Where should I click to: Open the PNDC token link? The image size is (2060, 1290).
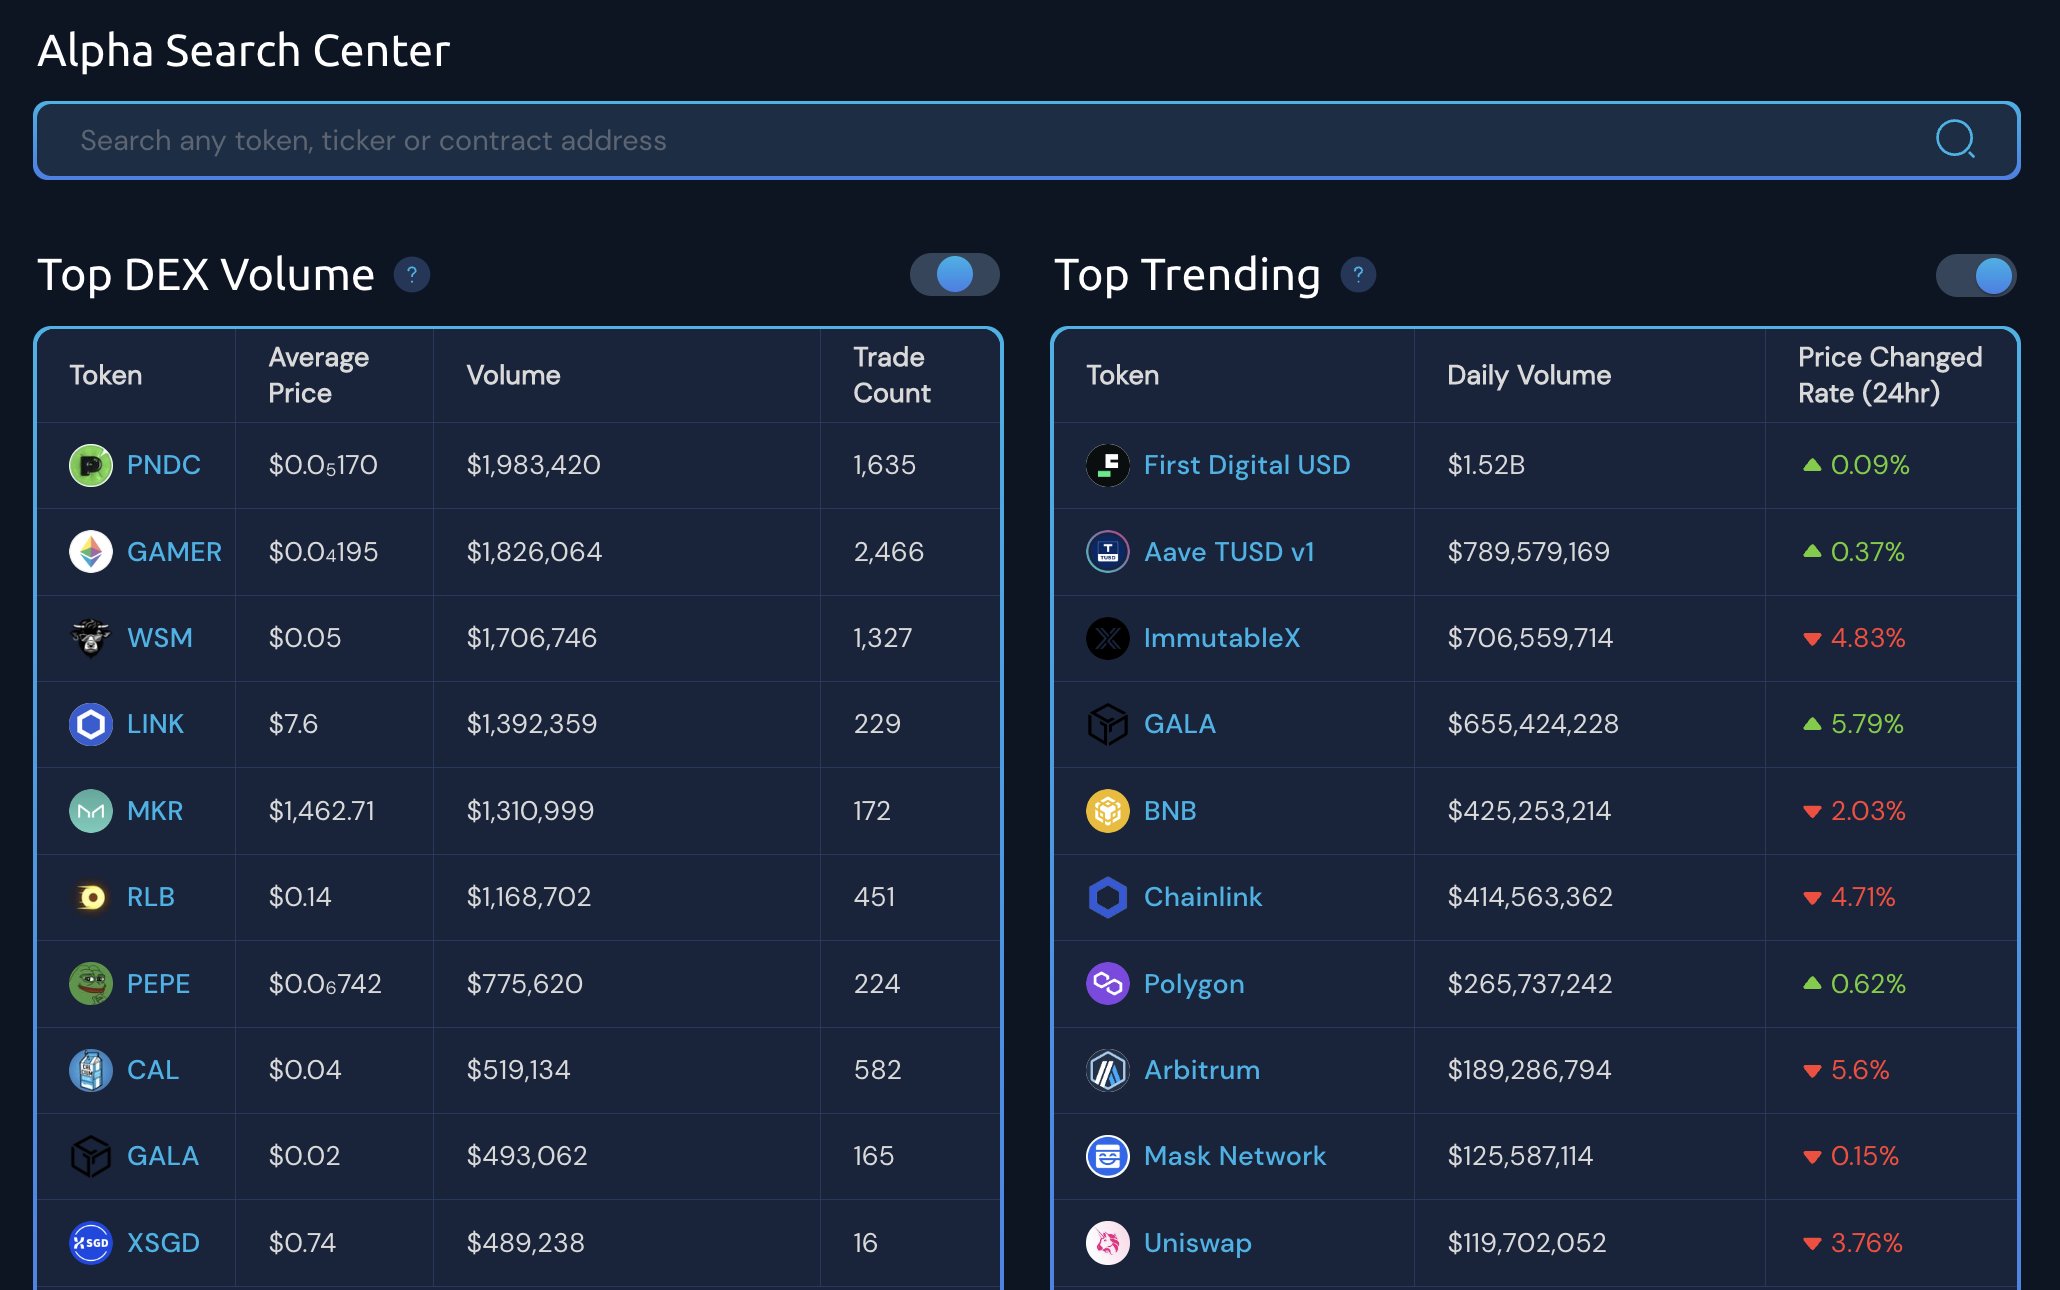[163, 465]
